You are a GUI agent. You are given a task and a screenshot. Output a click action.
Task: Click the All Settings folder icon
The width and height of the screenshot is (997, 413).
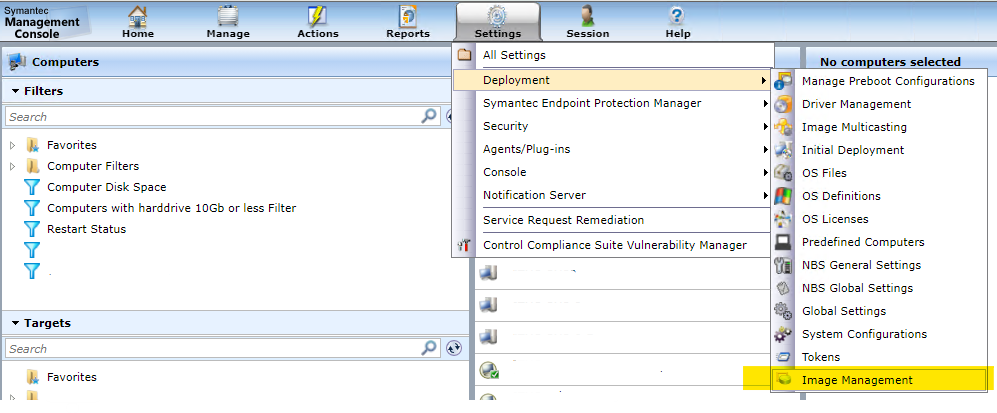click(464, 55)
